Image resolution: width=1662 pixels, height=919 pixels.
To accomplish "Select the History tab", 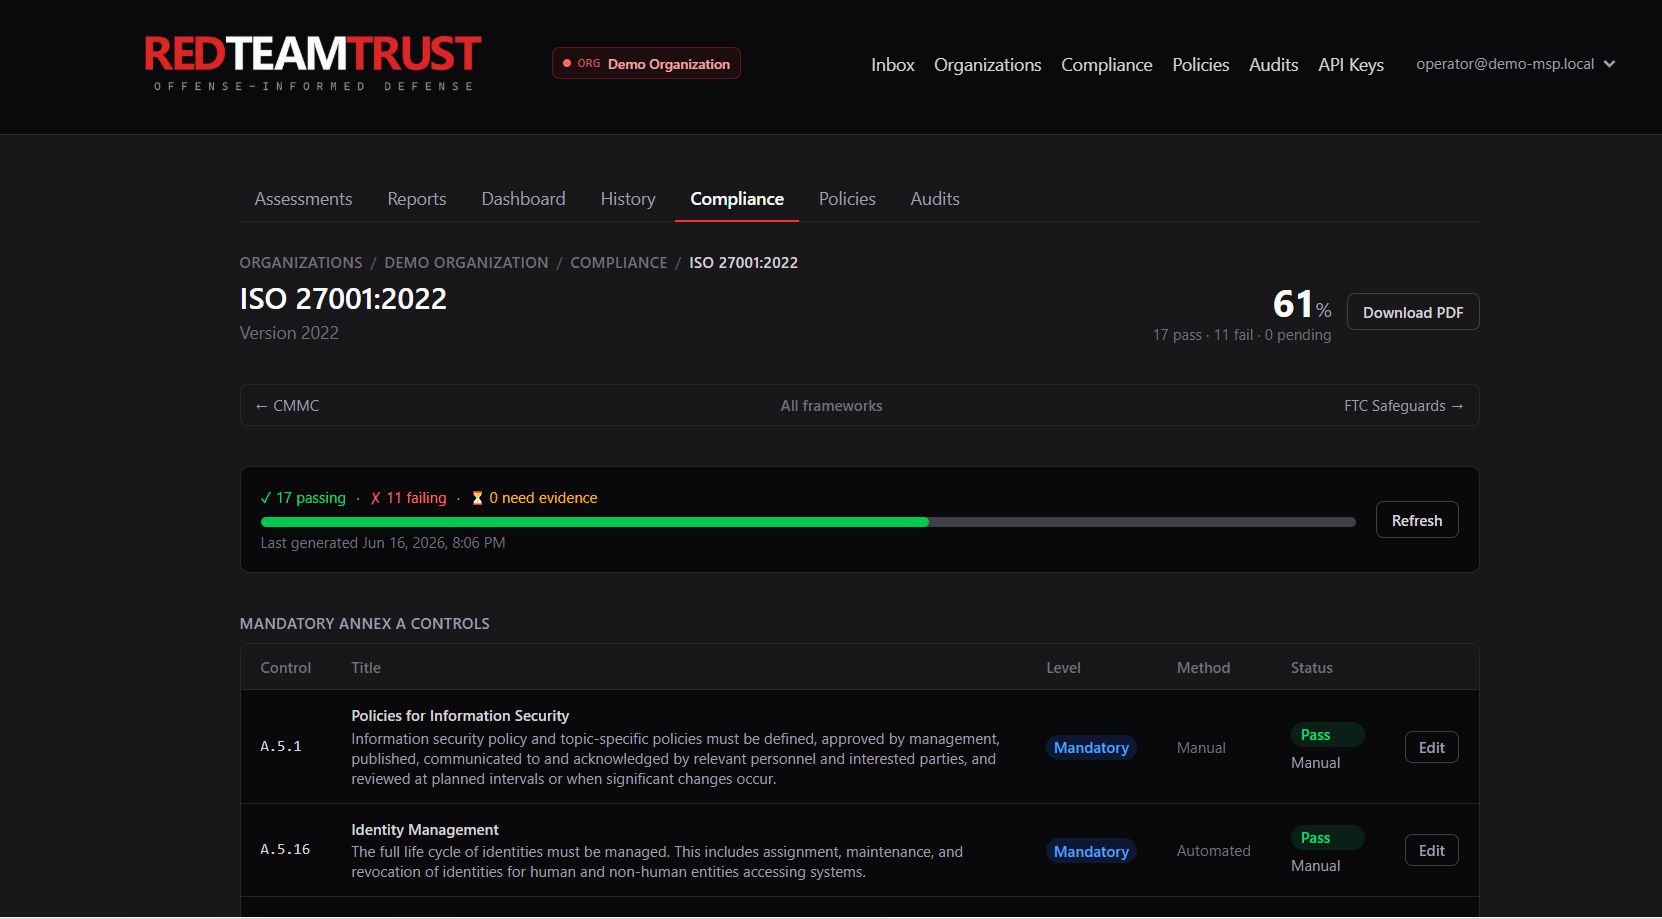I will (x=628, y=199).
